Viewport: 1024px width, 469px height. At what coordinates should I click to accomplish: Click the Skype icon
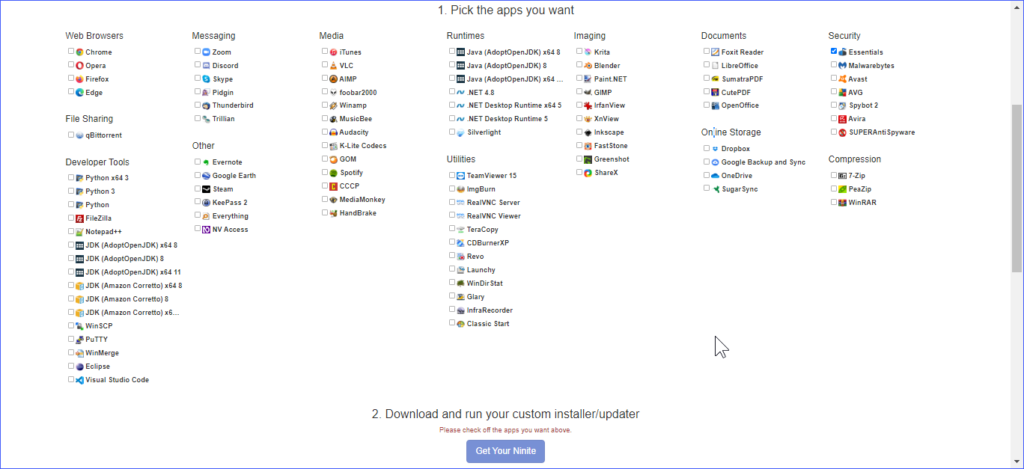coord(206,79)
